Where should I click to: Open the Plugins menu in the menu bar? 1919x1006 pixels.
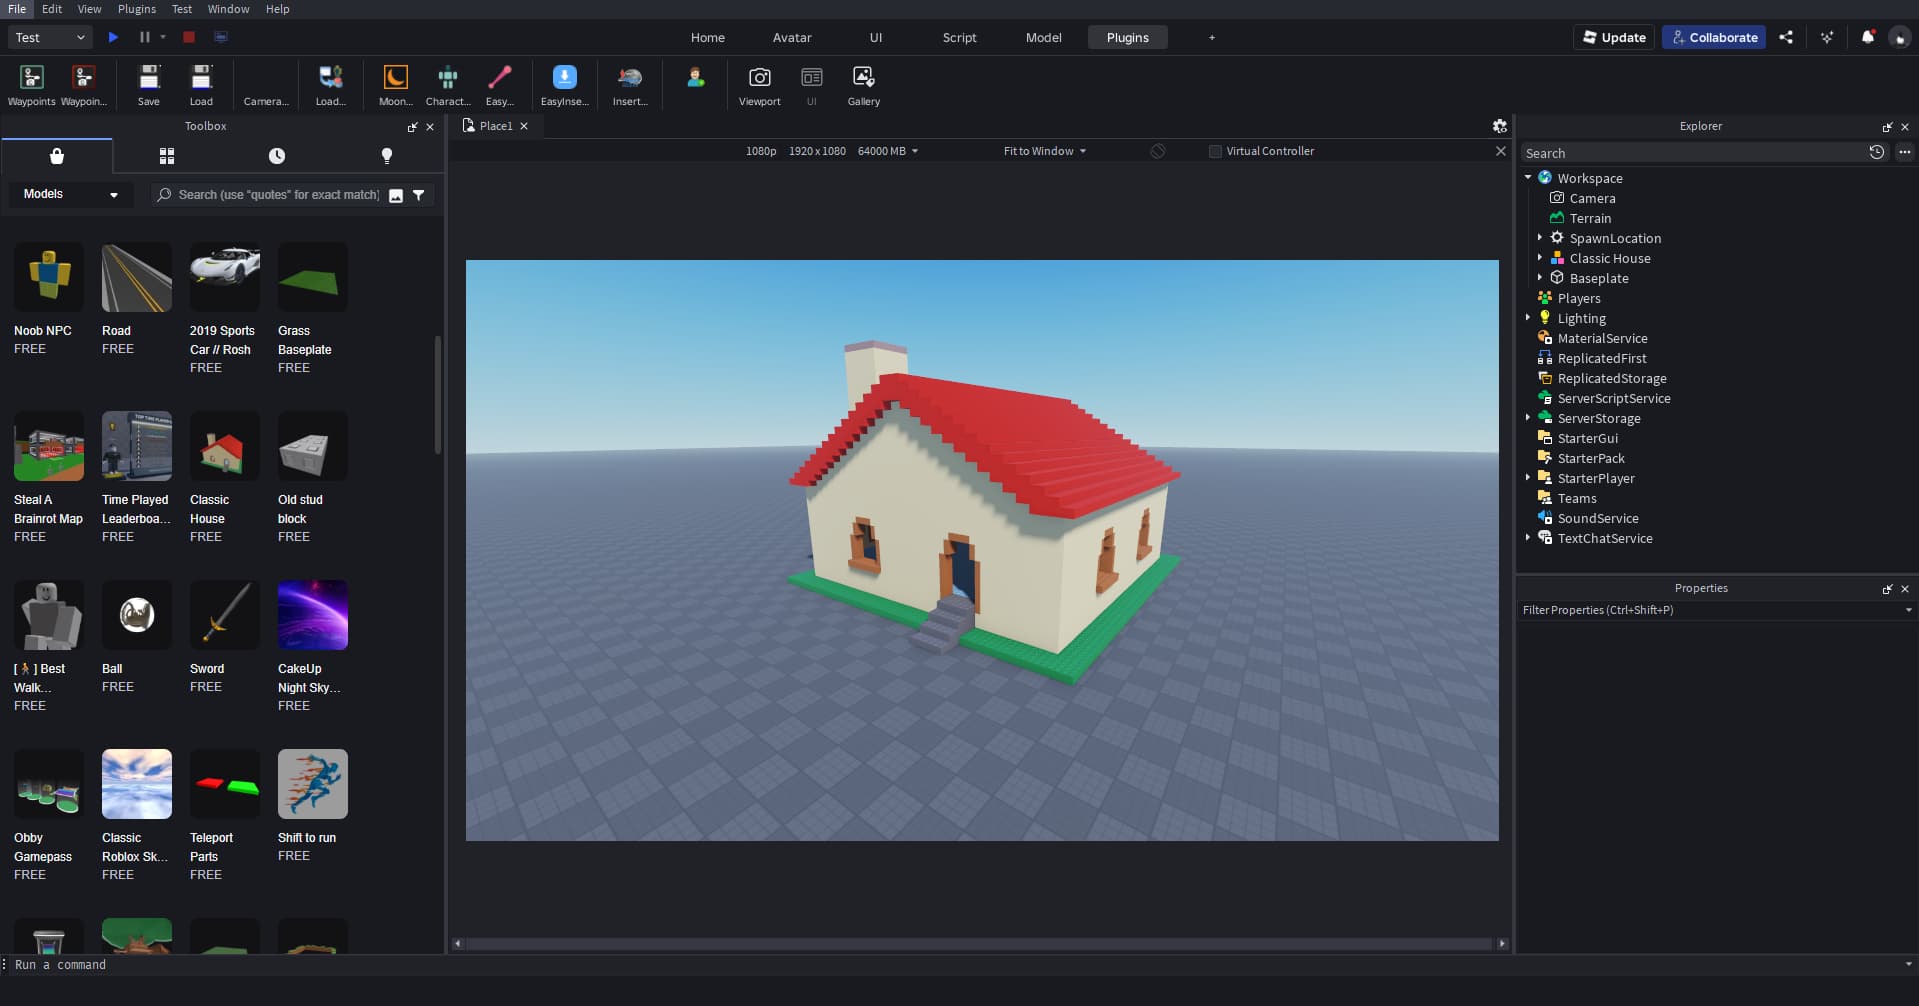click(x=136, y=9)
